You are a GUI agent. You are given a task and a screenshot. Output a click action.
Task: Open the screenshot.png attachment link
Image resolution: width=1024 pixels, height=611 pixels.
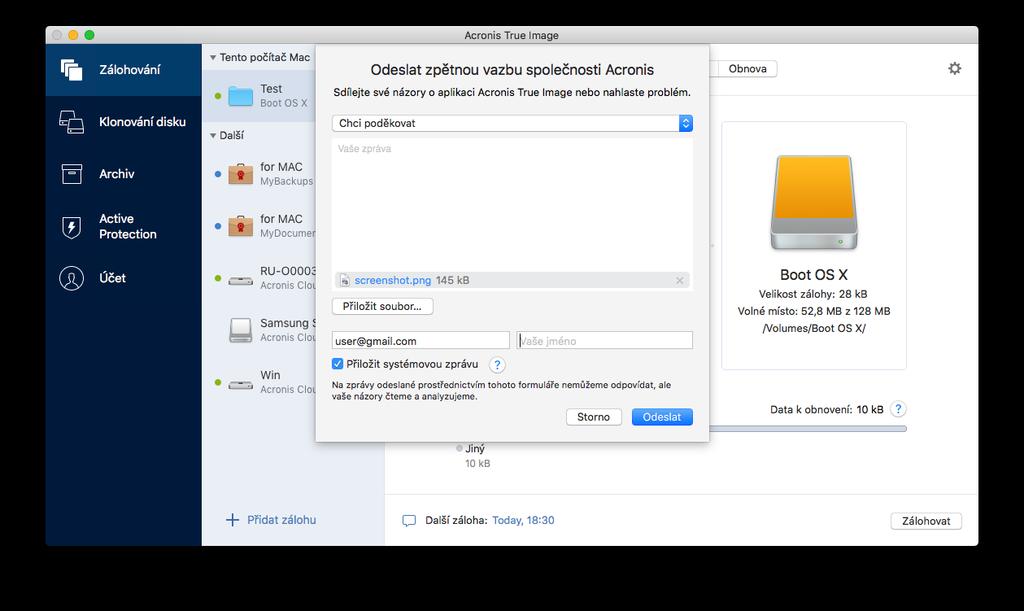coord(392,281)
